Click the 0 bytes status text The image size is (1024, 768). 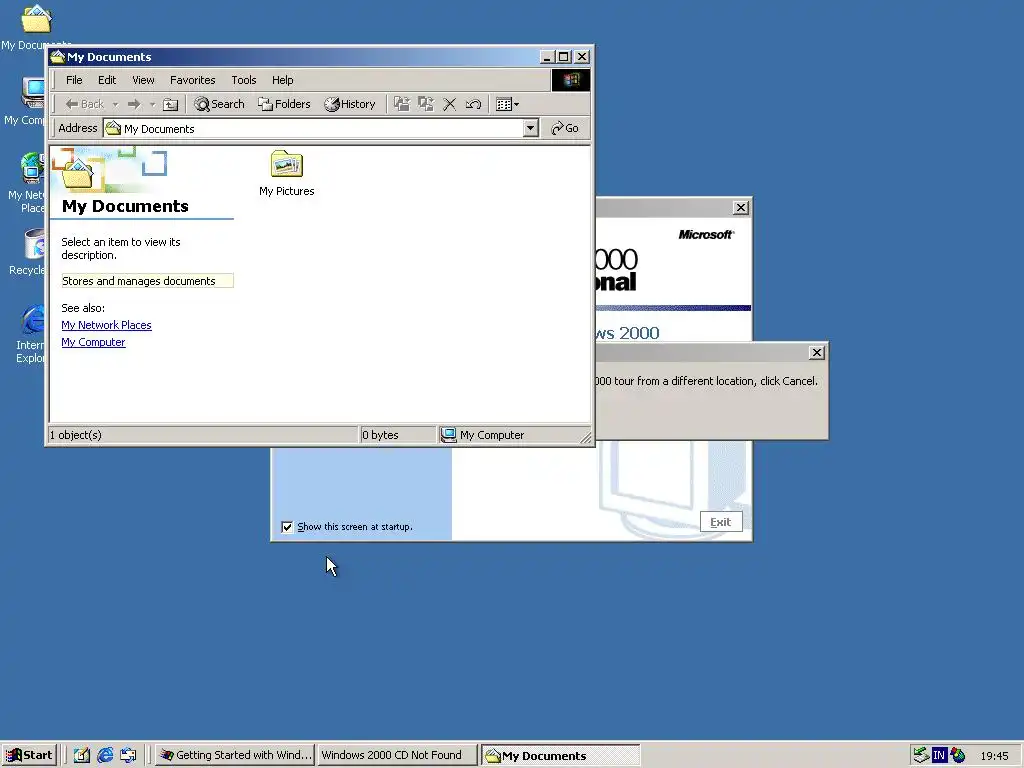(380, 435)
